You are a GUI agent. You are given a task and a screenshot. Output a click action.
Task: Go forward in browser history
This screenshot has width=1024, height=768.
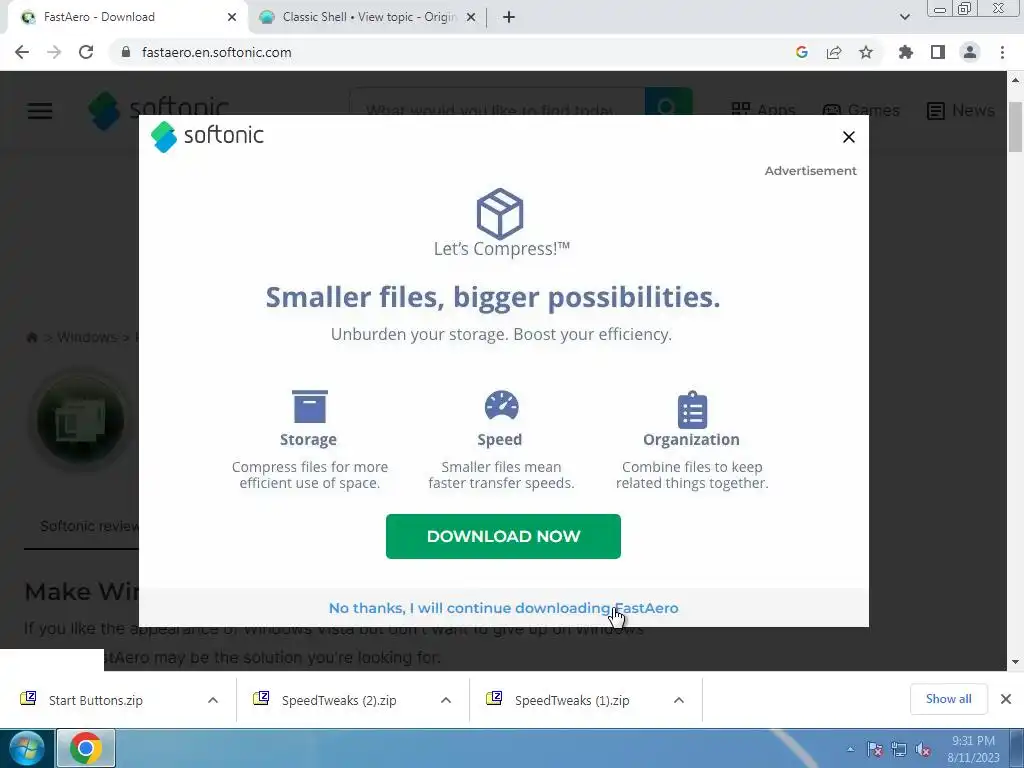click(54, 52)
